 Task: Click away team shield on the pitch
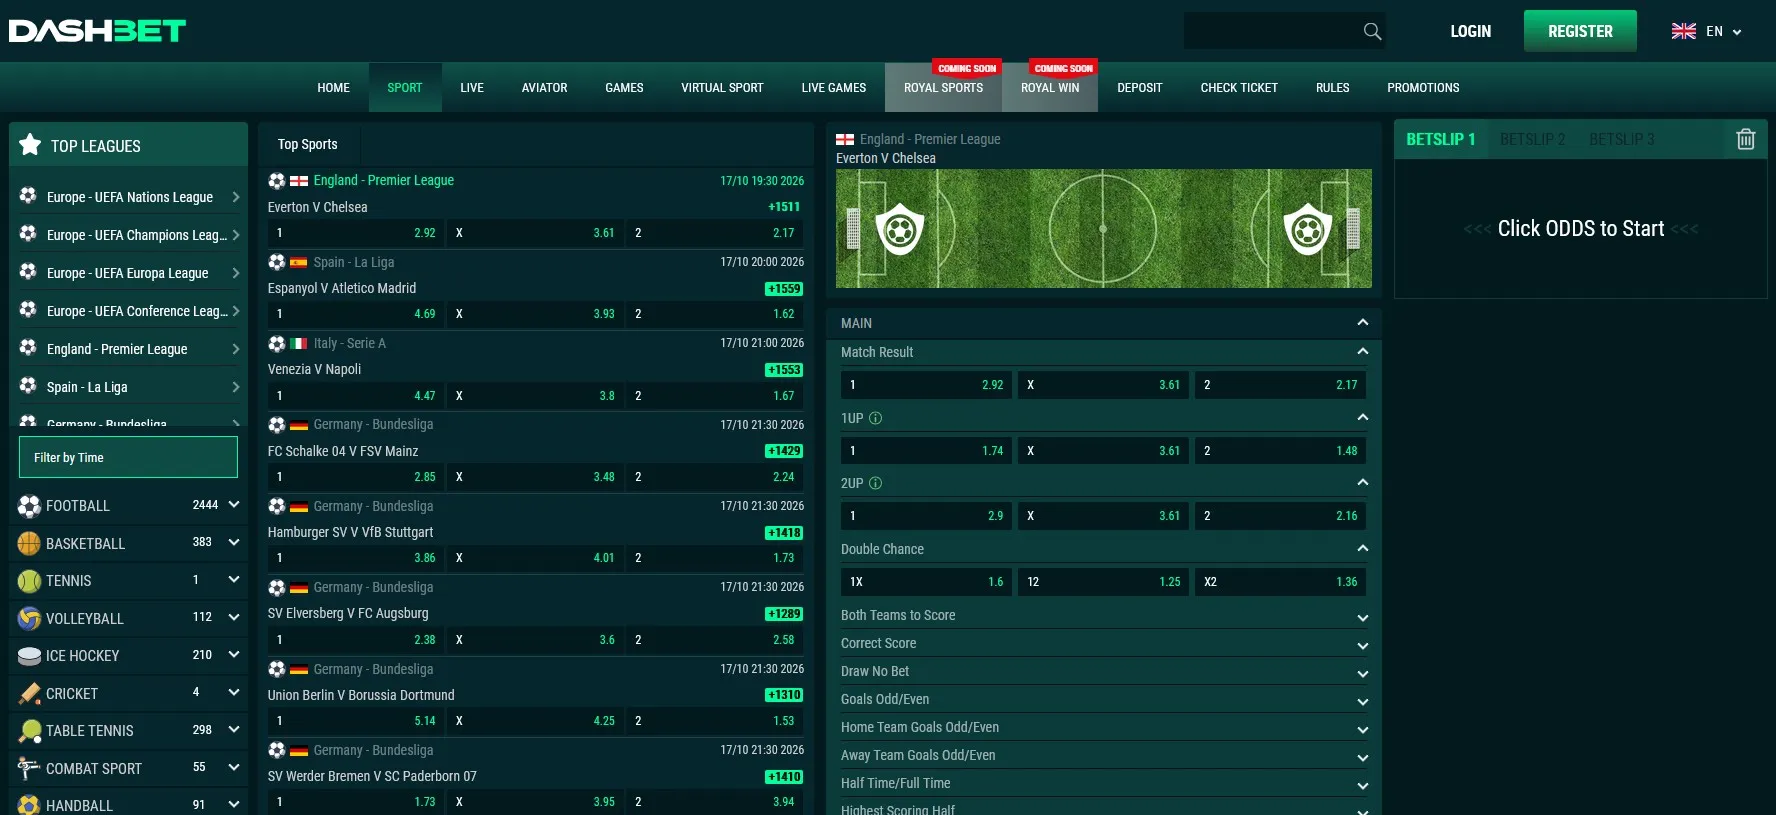coord(1307,229)
